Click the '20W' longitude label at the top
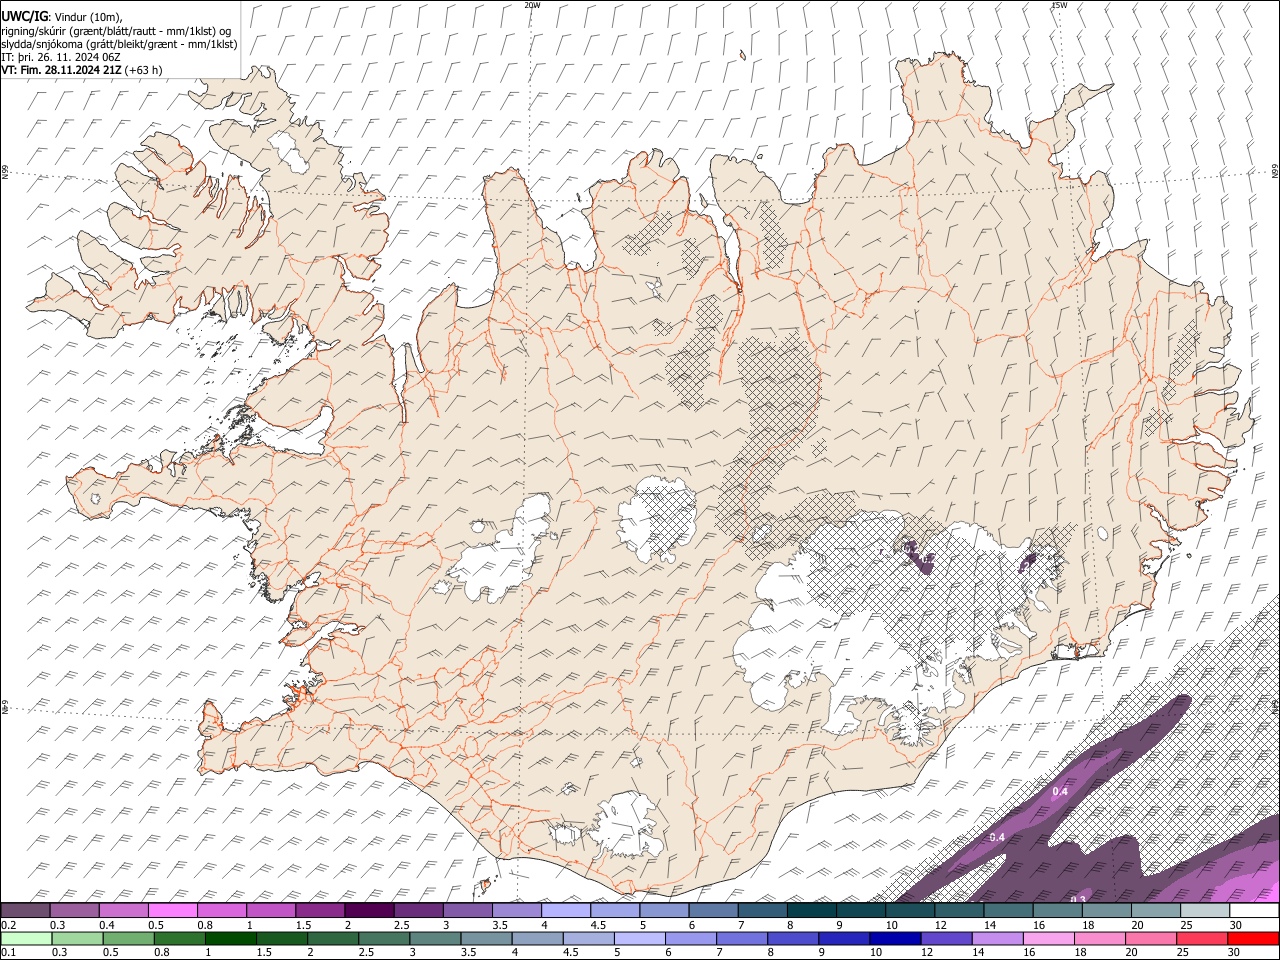This screenshot has height=960, width=1280. coord(532,5)
